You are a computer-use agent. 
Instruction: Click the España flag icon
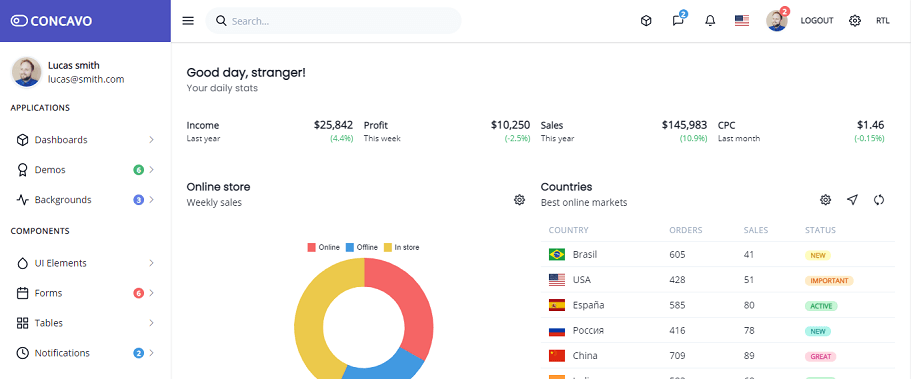click(x=557, y=305)
